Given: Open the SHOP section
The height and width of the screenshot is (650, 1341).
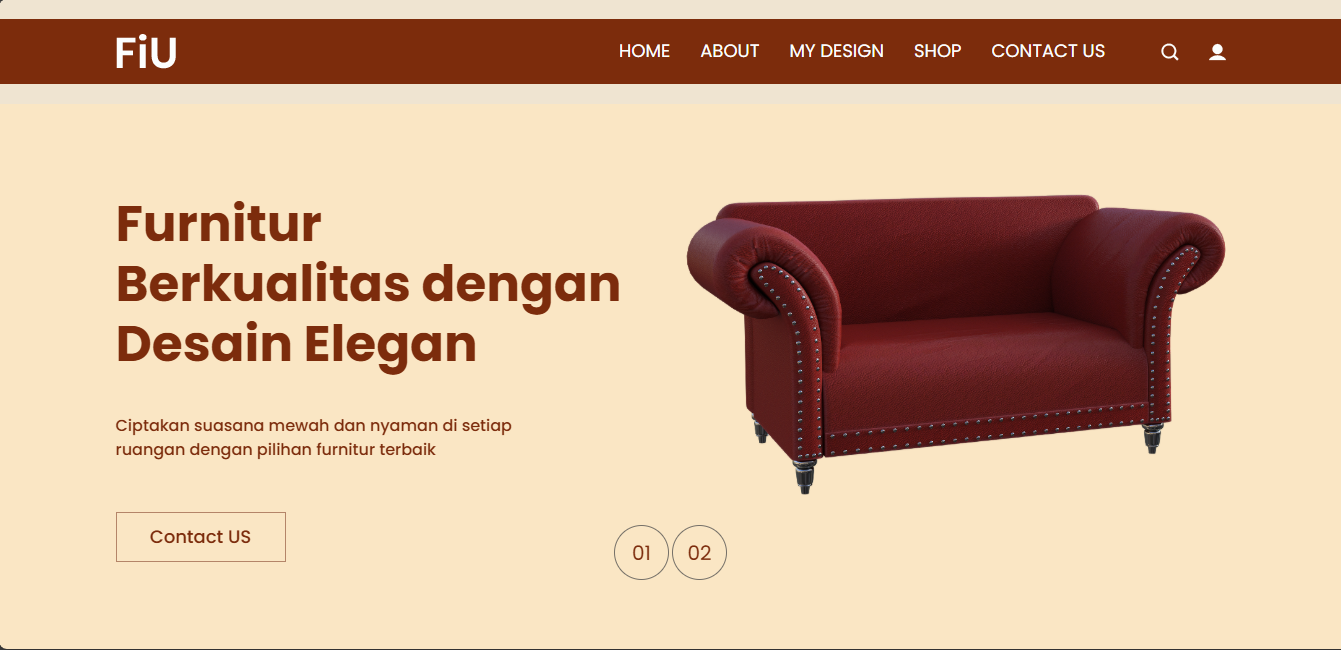Looking at the screenshot, I should click(x=937, y=51).
